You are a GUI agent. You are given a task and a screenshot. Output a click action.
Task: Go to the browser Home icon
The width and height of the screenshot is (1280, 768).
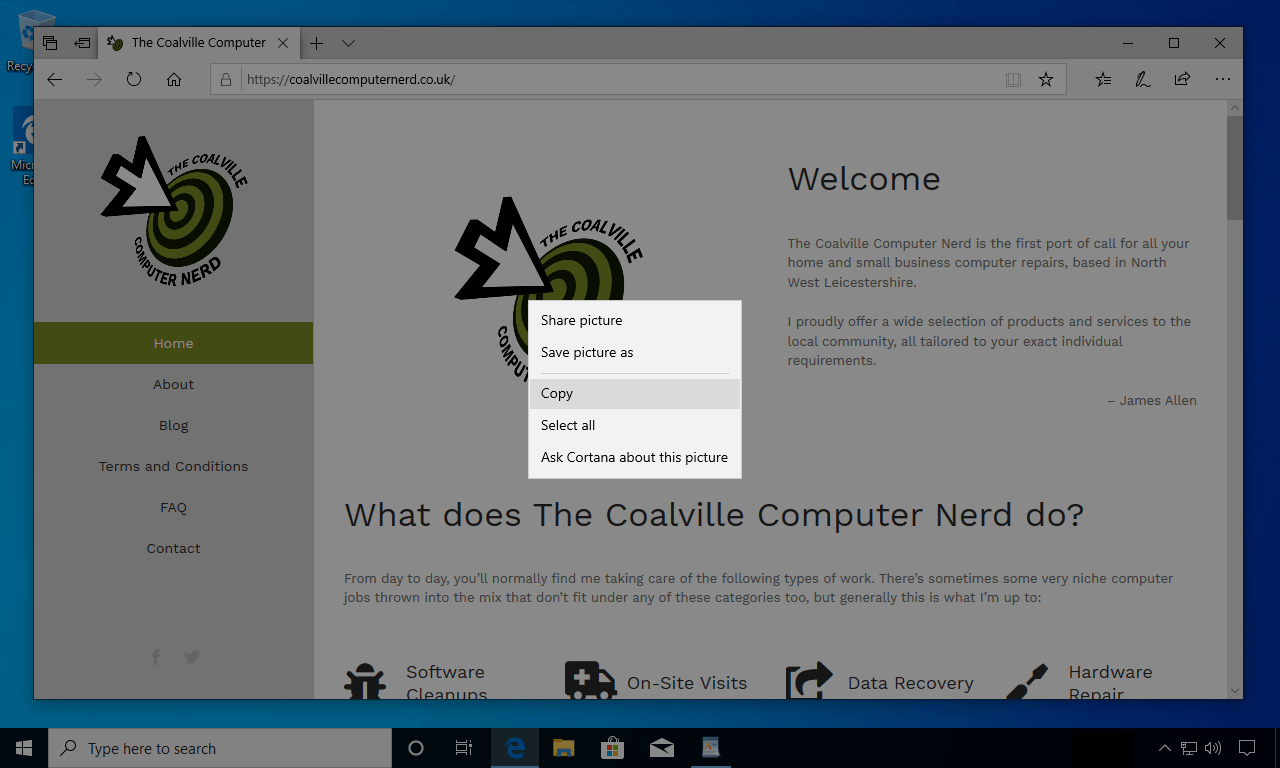click(174, 79)
